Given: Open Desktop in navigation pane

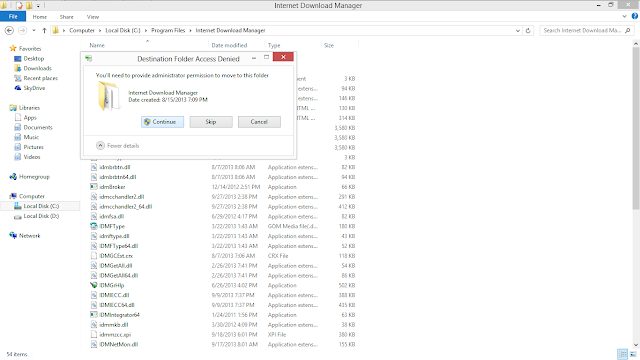Looking at the screenshot, I should point(33,58).
